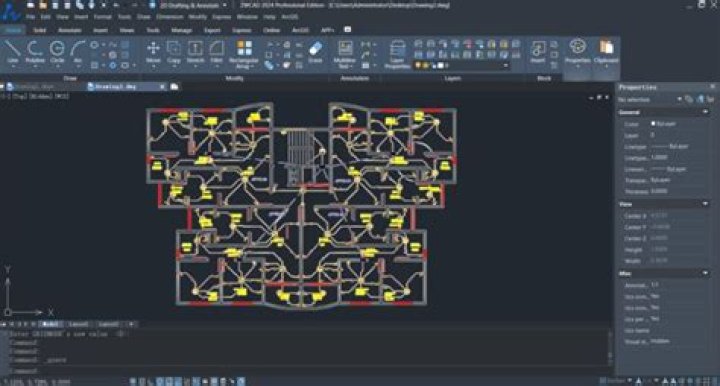Screen dimensions: 720x386
Task: Add a new layout with plus button
Action: coord(131,324)
